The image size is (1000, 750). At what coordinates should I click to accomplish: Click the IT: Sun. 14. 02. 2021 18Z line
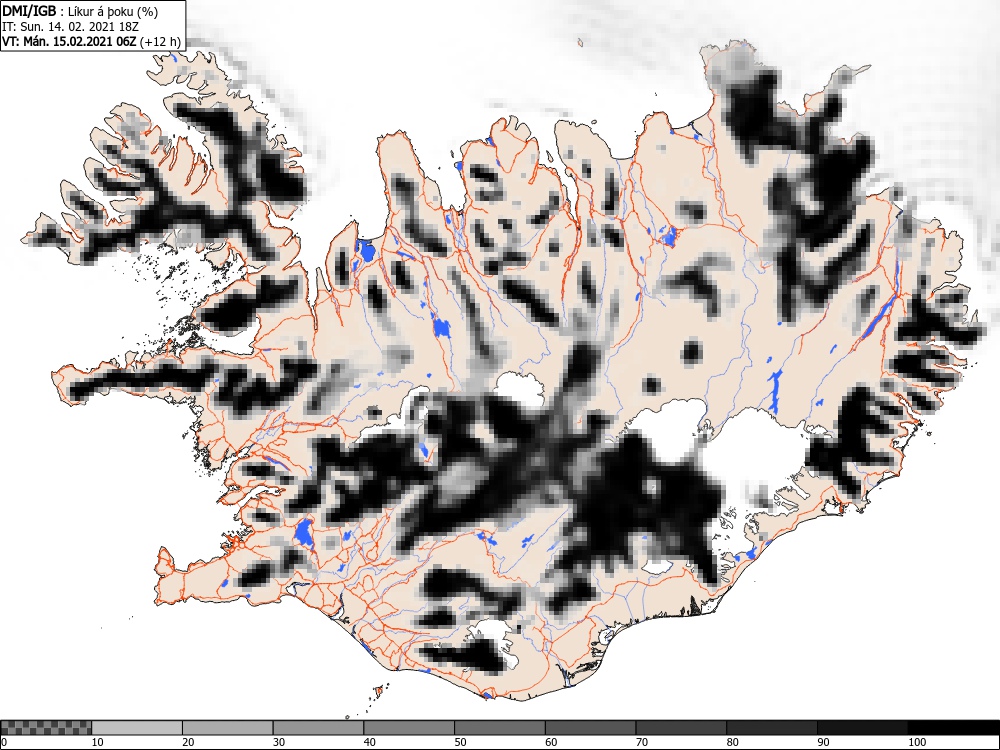(x=70, y=27)
